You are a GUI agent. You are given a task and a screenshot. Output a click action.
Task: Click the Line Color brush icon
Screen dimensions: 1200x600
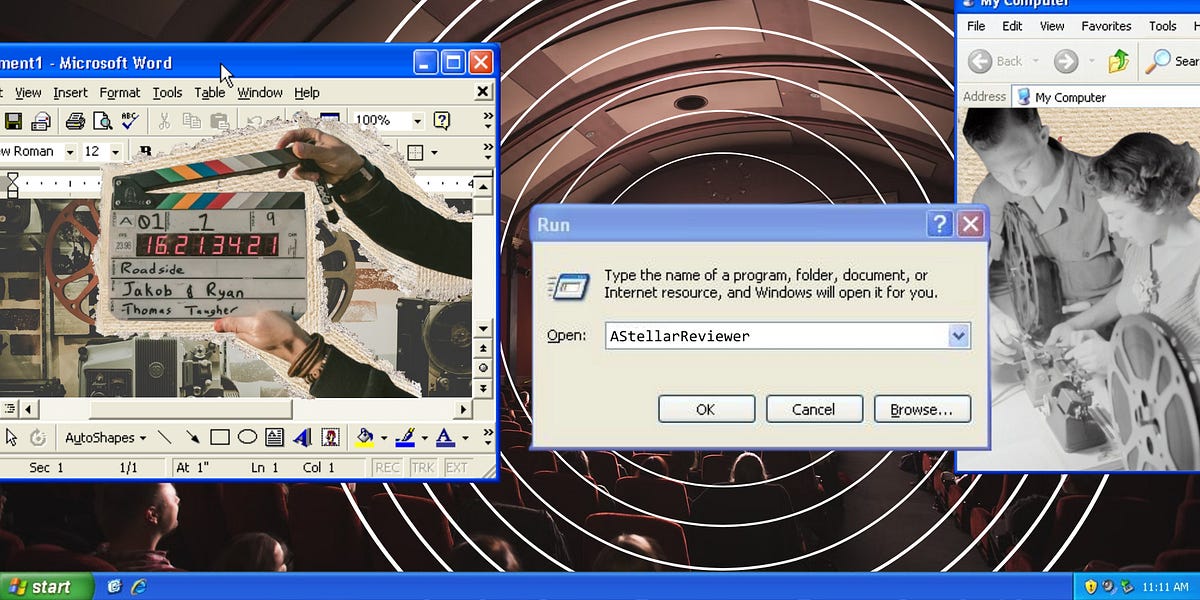tap(404, 437)
